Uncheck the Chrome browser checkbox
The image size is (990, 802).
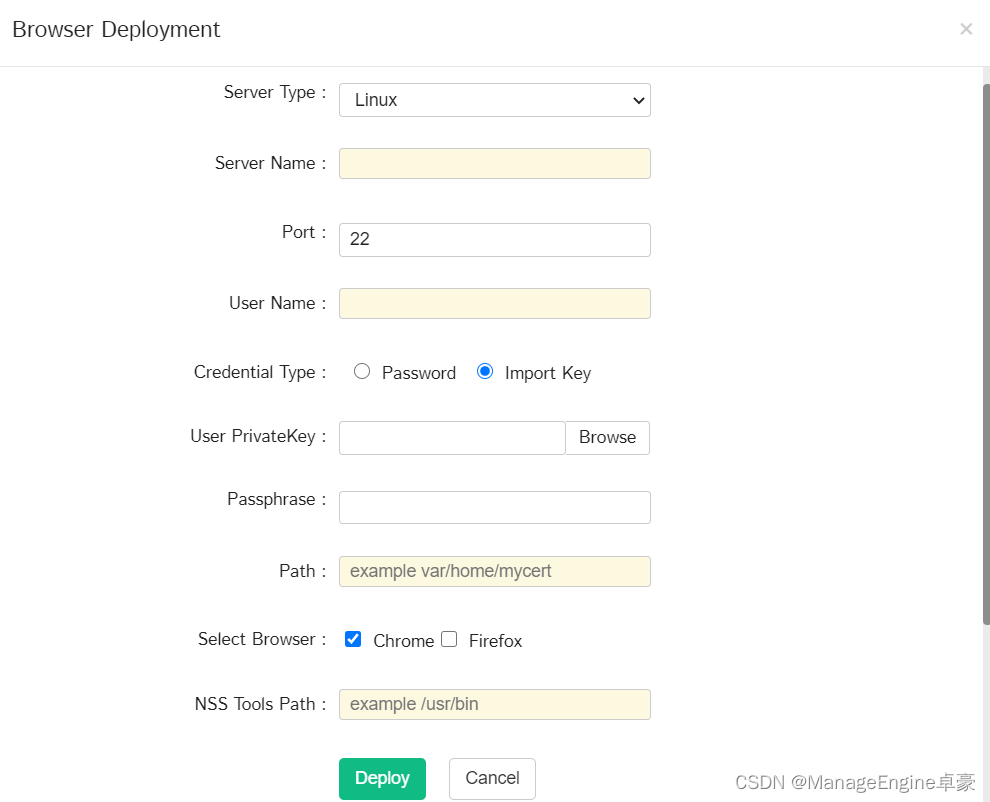click(353, 639)
